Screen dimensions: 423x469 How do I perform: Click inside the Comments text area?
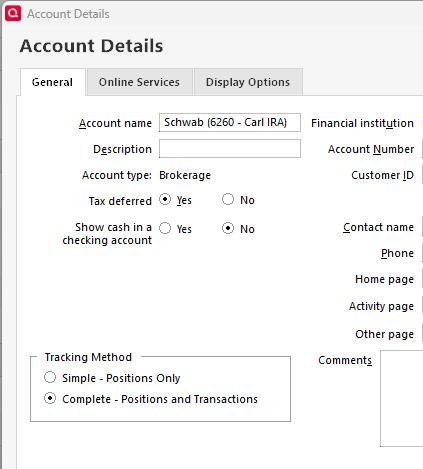point(402,398)
